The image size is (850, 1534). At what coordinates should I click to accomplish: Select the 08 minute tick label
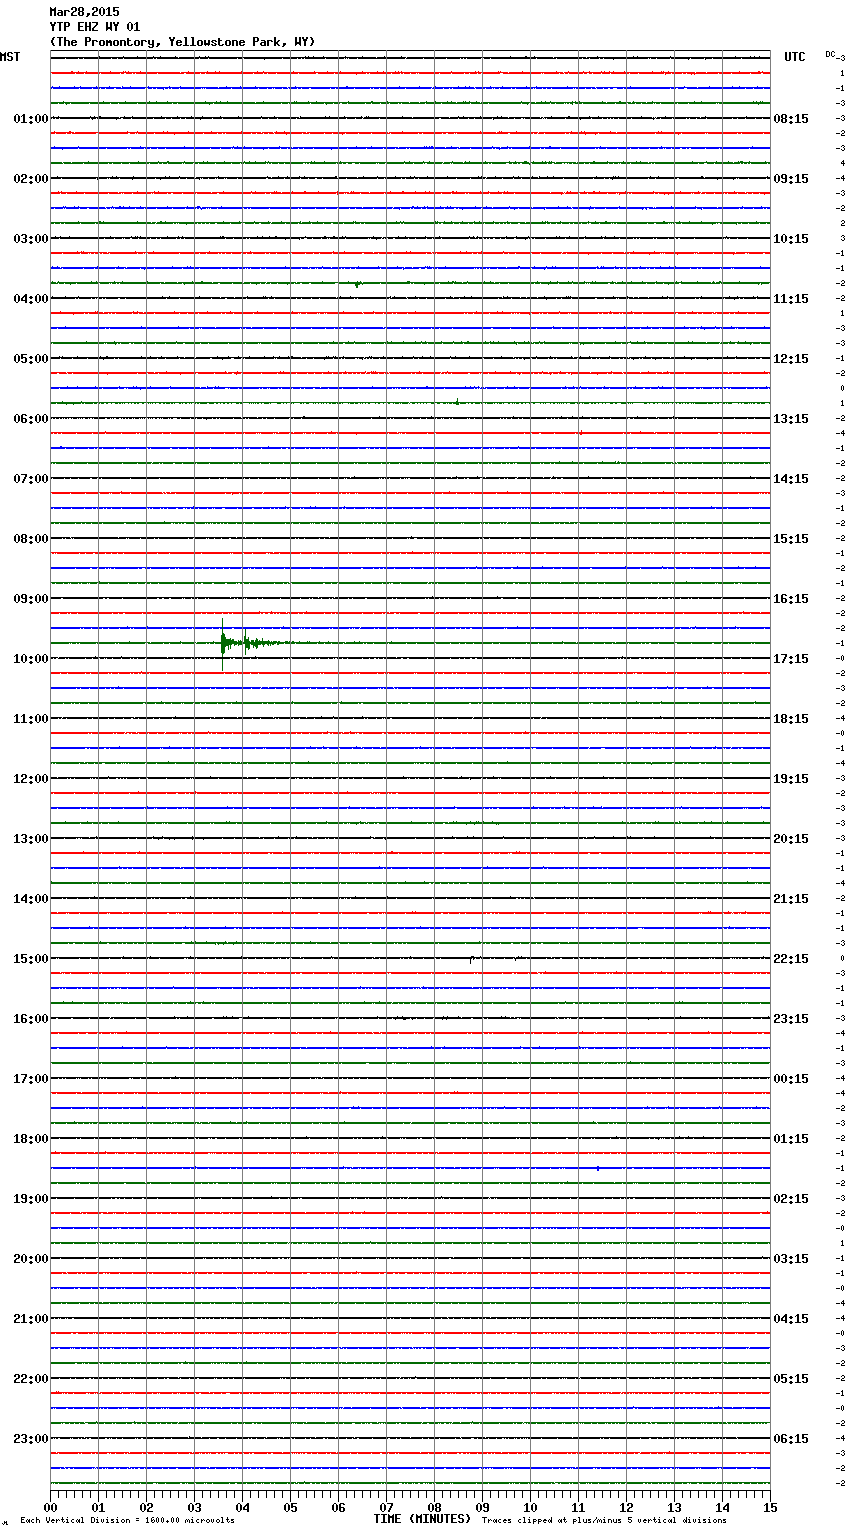click(434, 1507)
